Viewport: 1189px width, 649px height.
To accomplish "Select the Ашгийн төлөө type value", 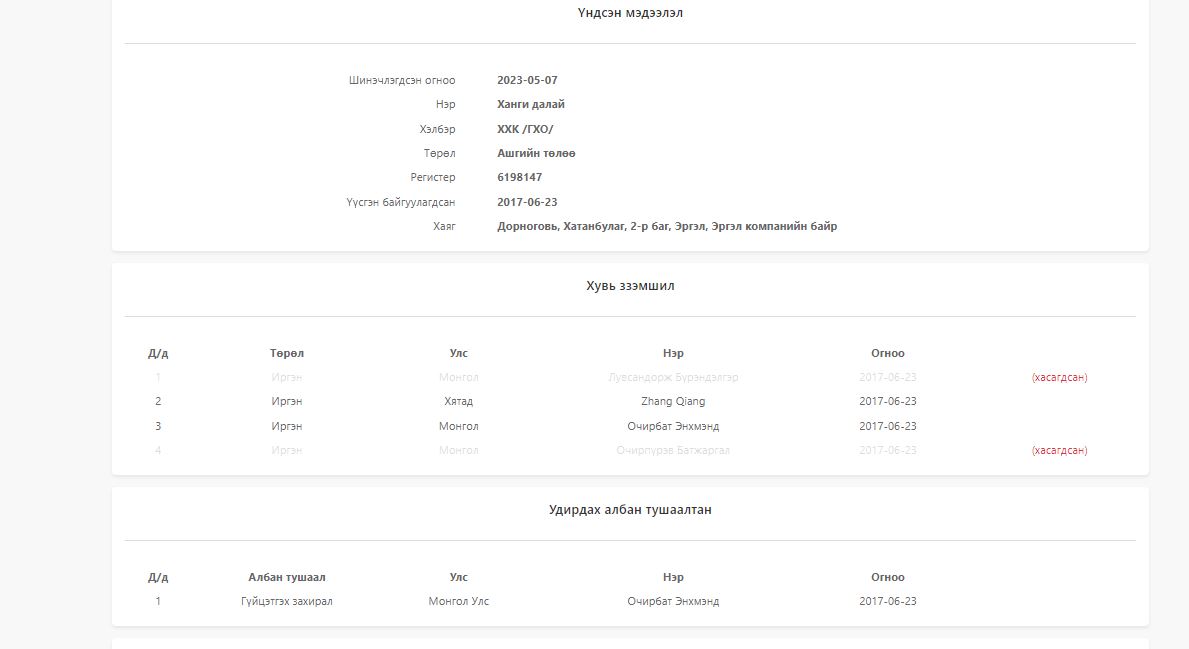I will pyautogui.click(x=536, y=154).
